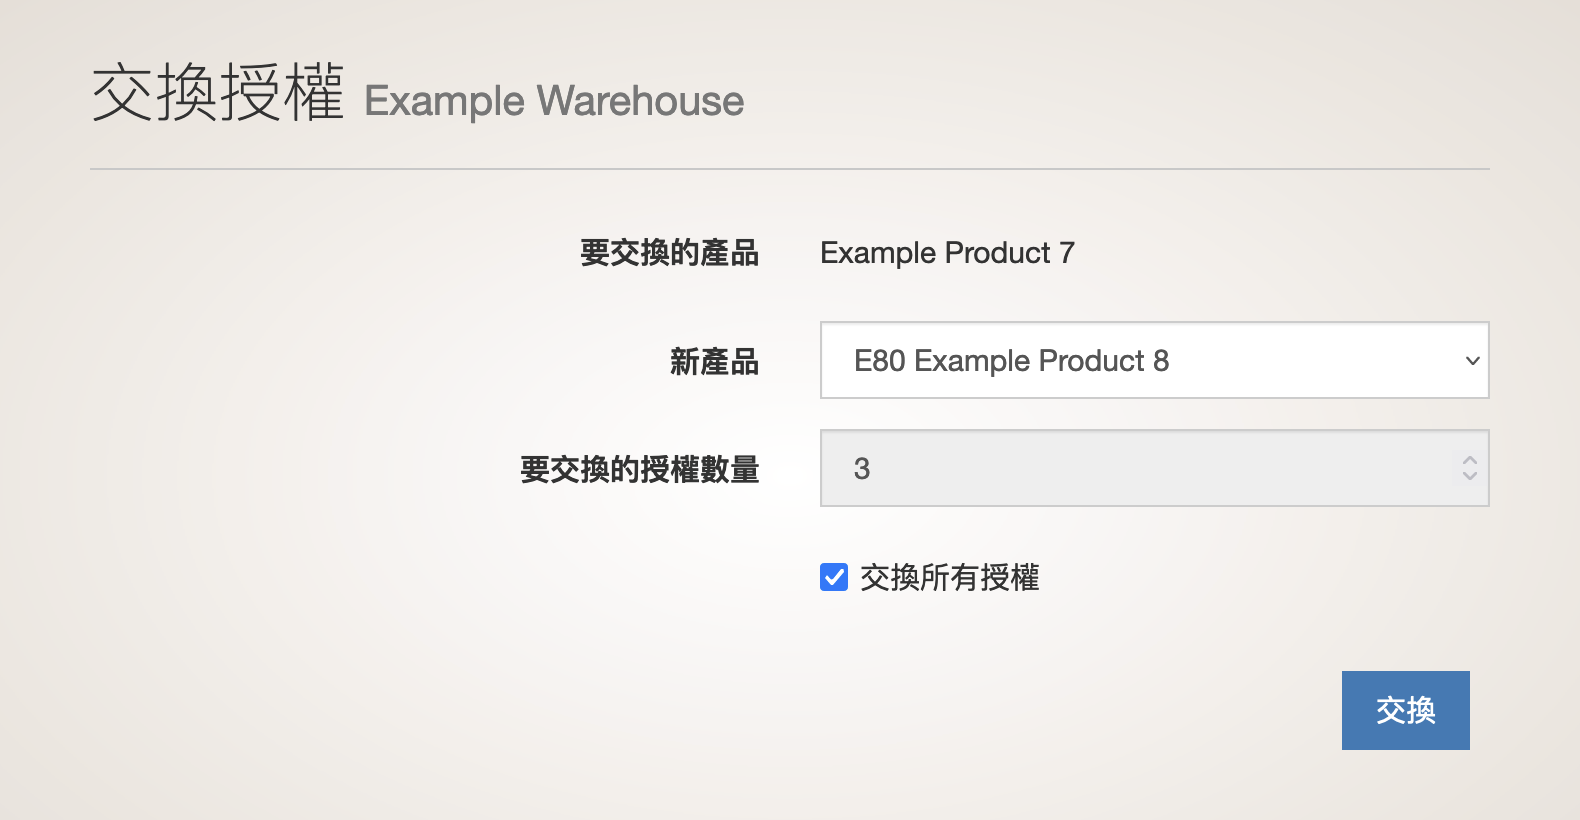The height and width of the screenshot is (820, 1580).
Task: Click the chevron arrow on the product select
Action: coord(1472,361)
